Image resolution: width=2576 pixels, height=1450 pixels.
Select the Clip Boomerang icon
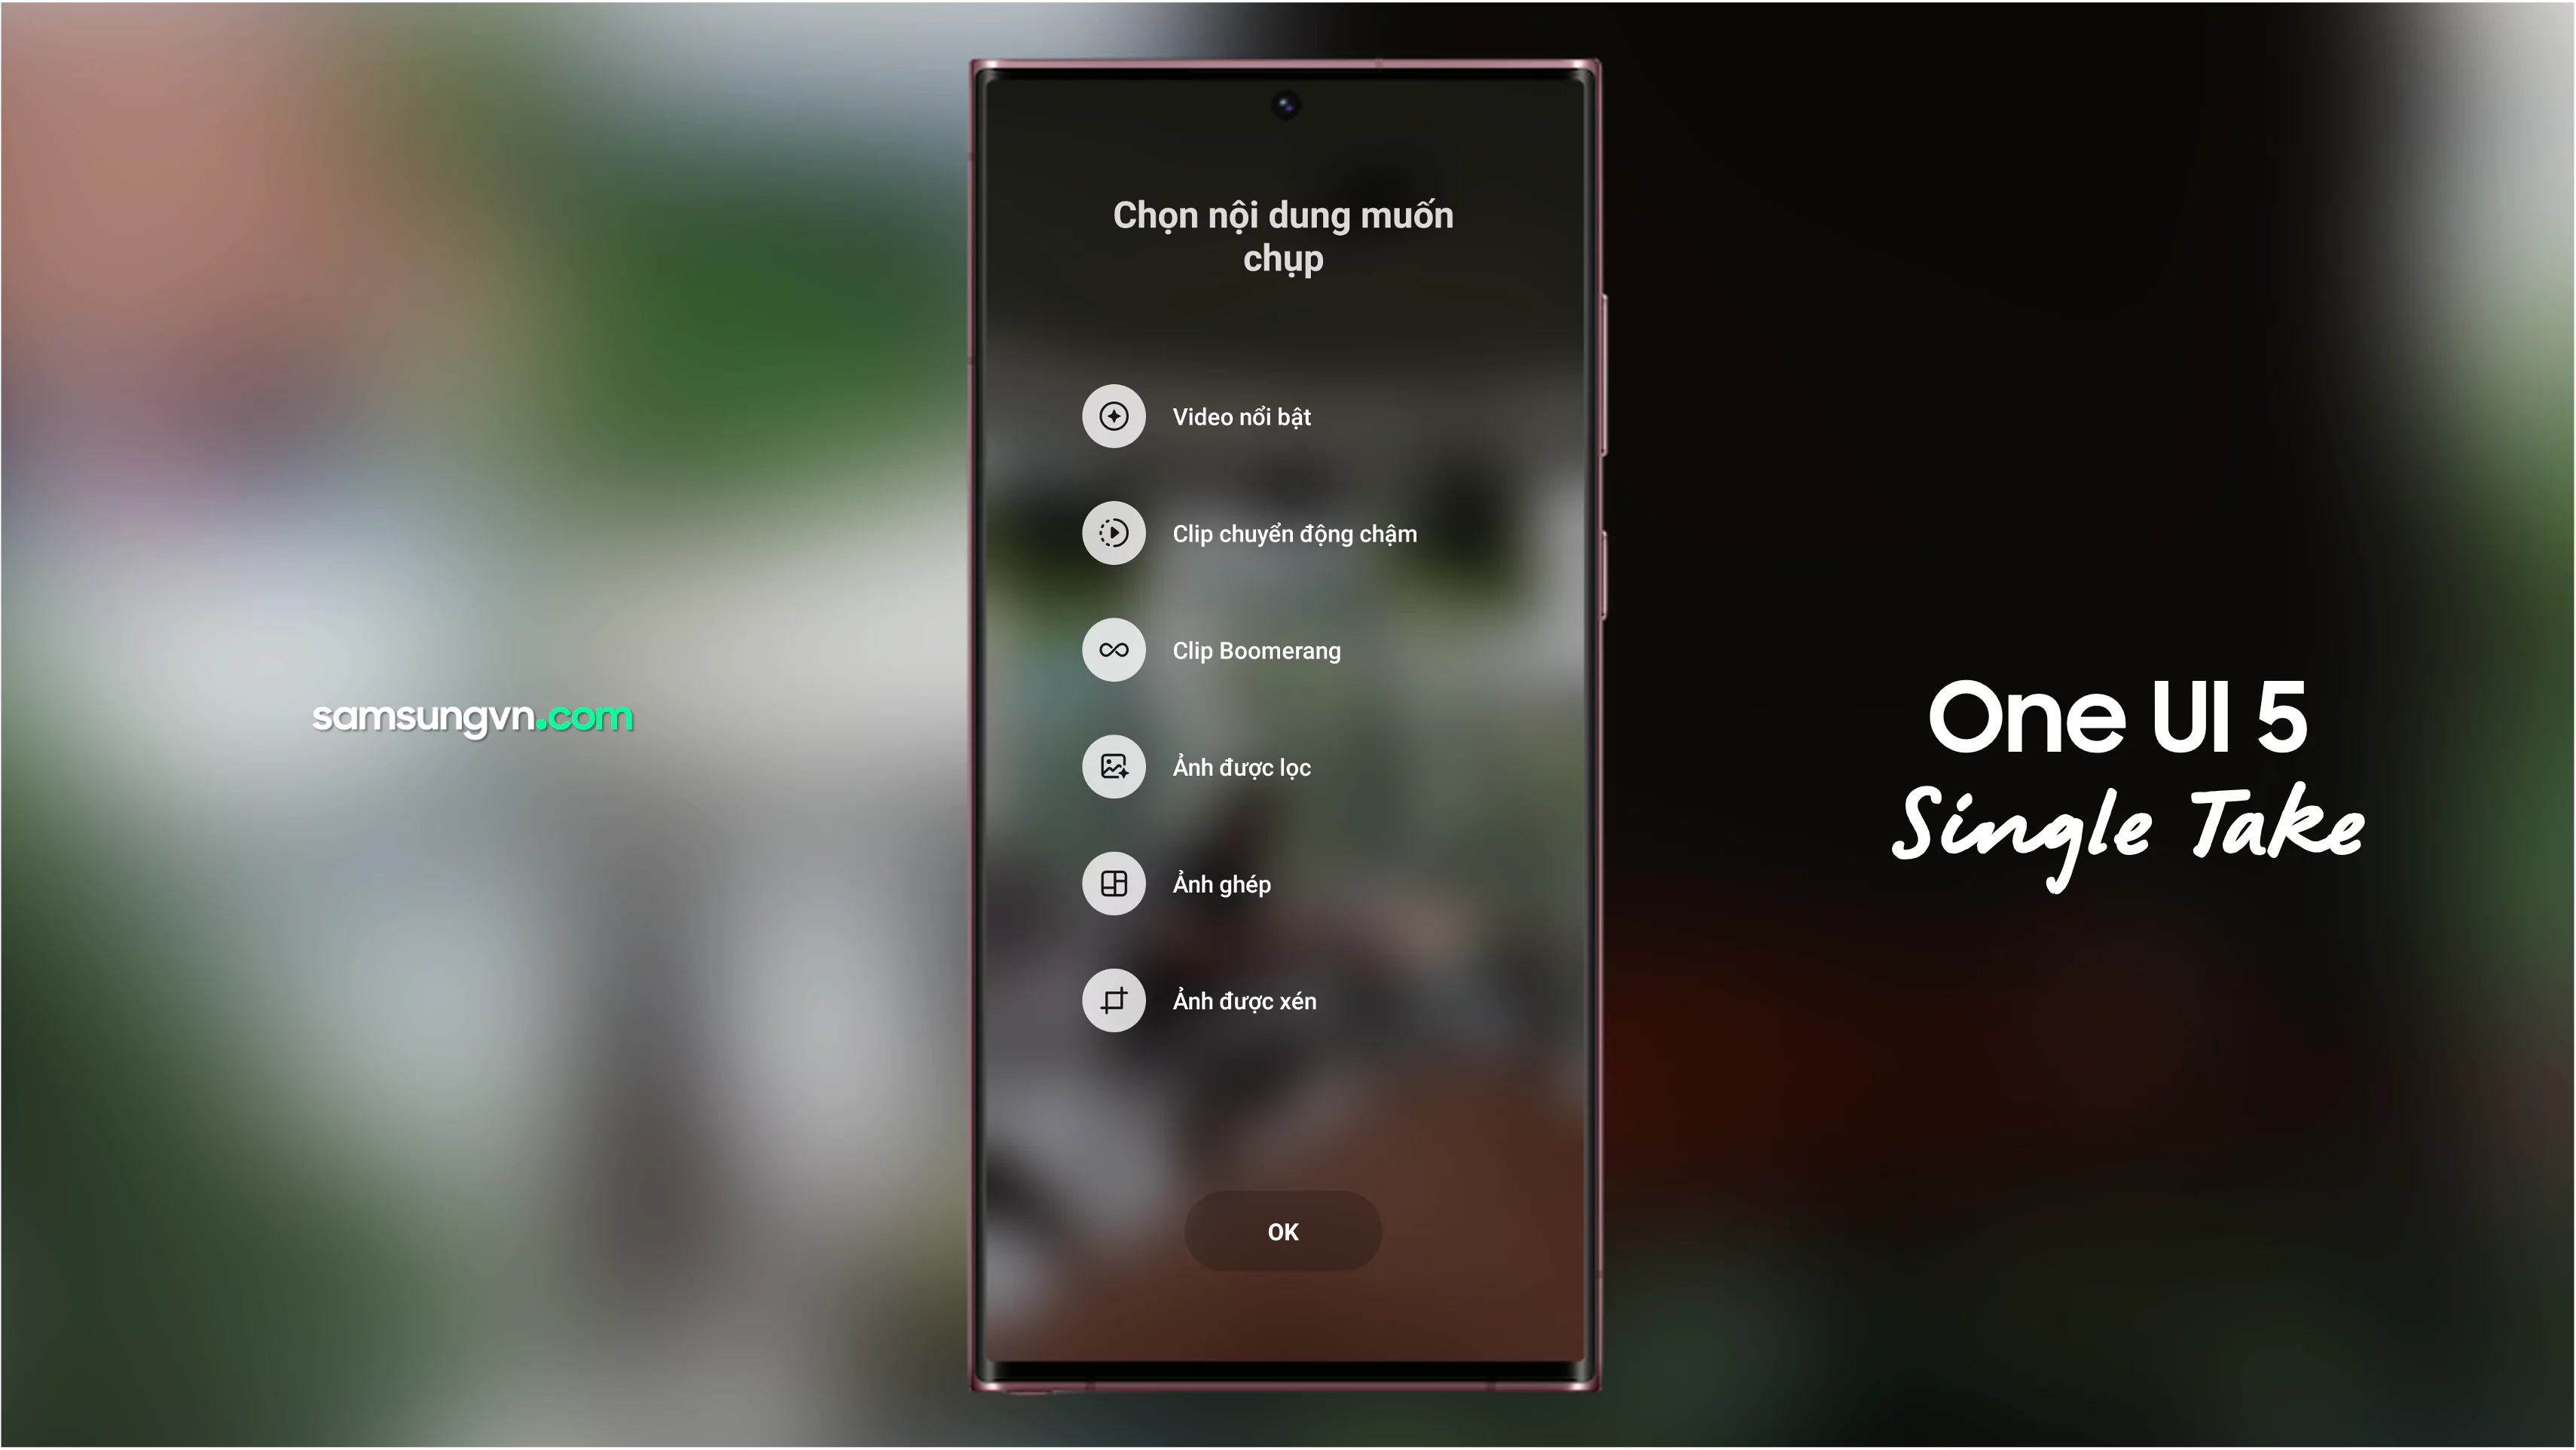point(1113,649)
